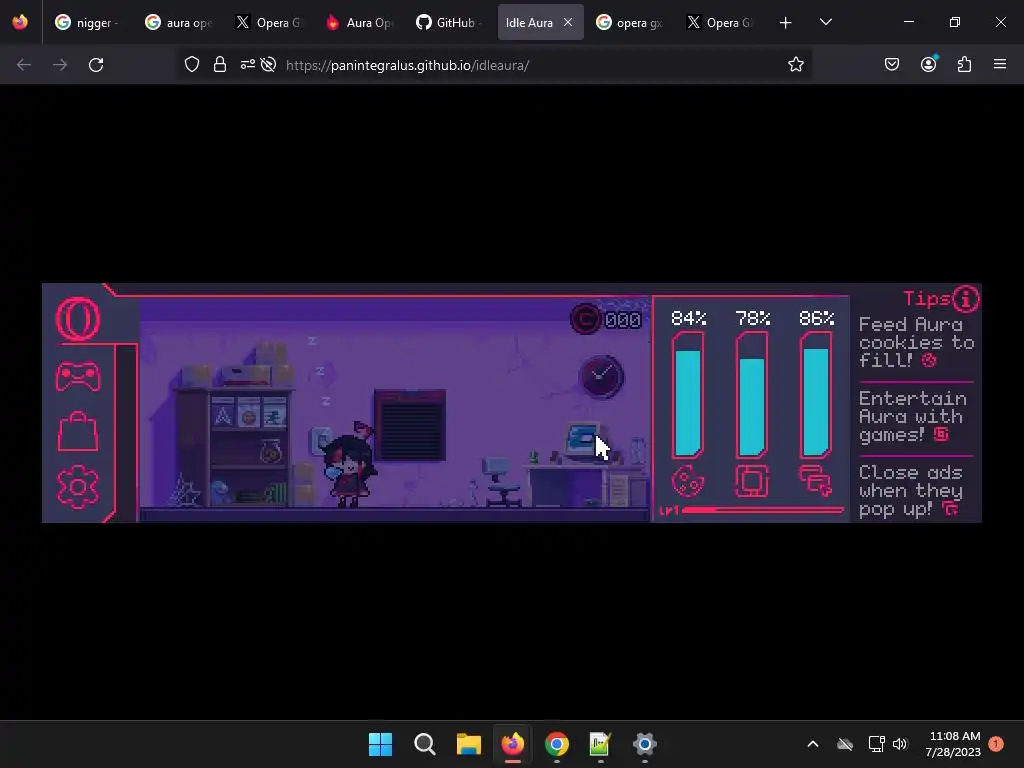Expand the list all tabs dropdown
Viewport: 1024px width, 768px height.
click(825, 22)
